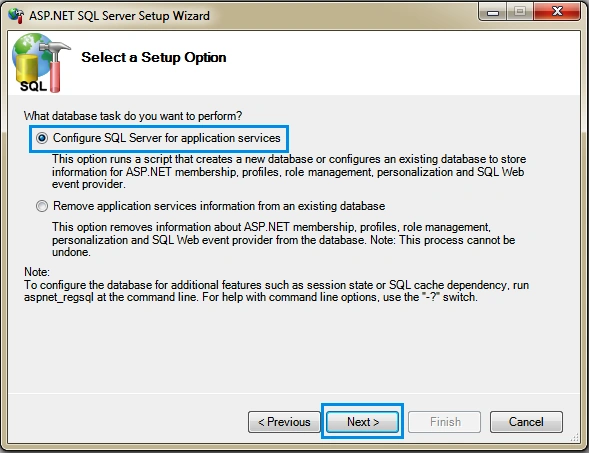589x453 pixels.
Task: Proceed by clicking the Next button
Action: coord(362,422)
